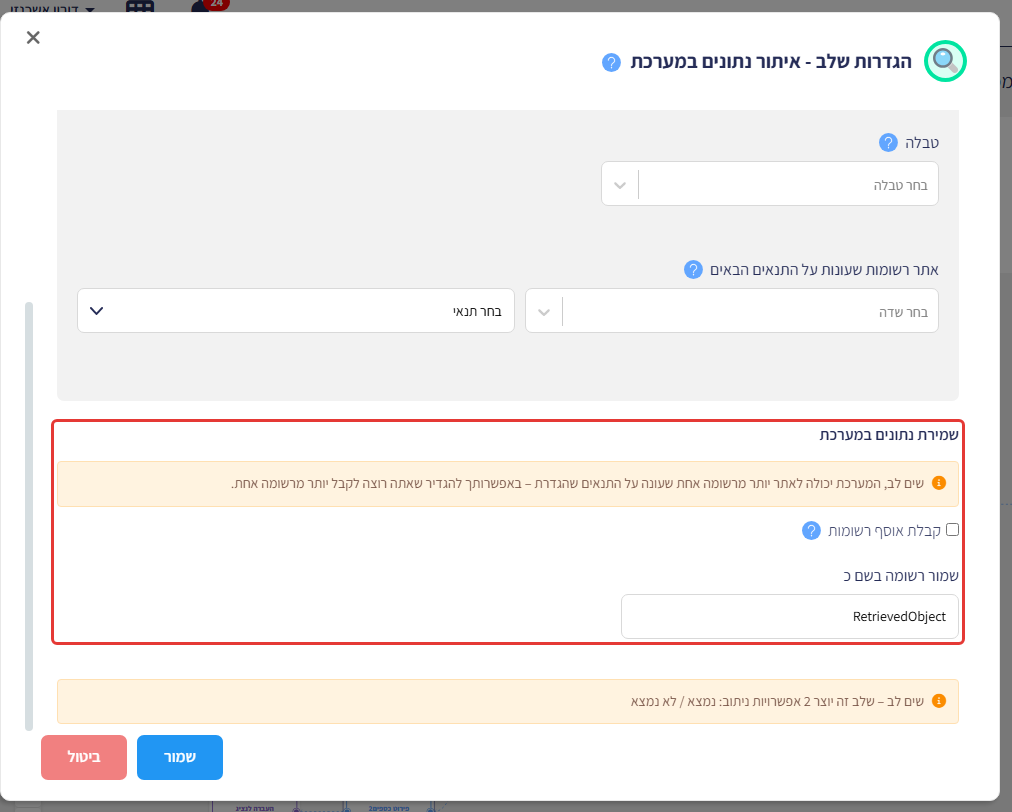
Task: Open help icon beside טבלה label
Action: coord(888,143)
